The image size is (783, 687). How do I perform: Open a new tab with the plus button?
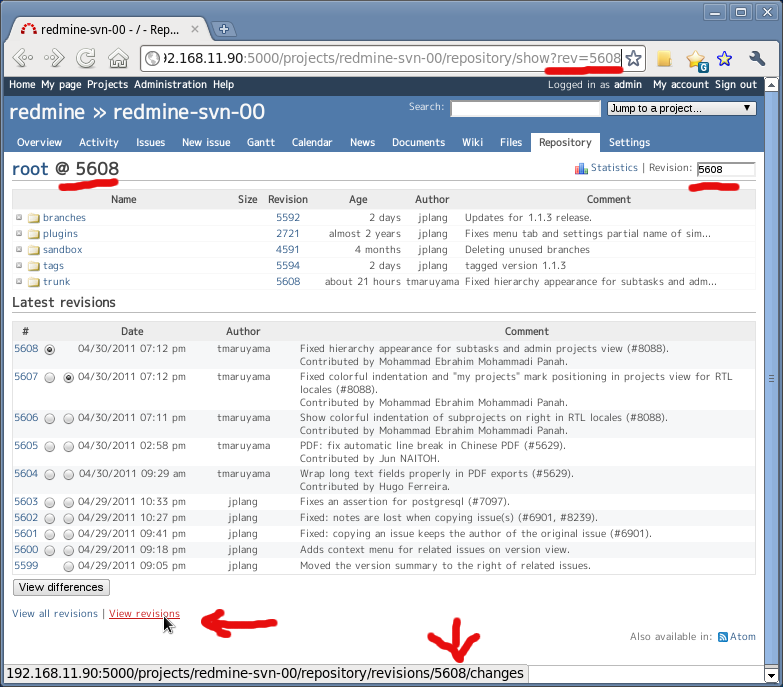point(224,29)
